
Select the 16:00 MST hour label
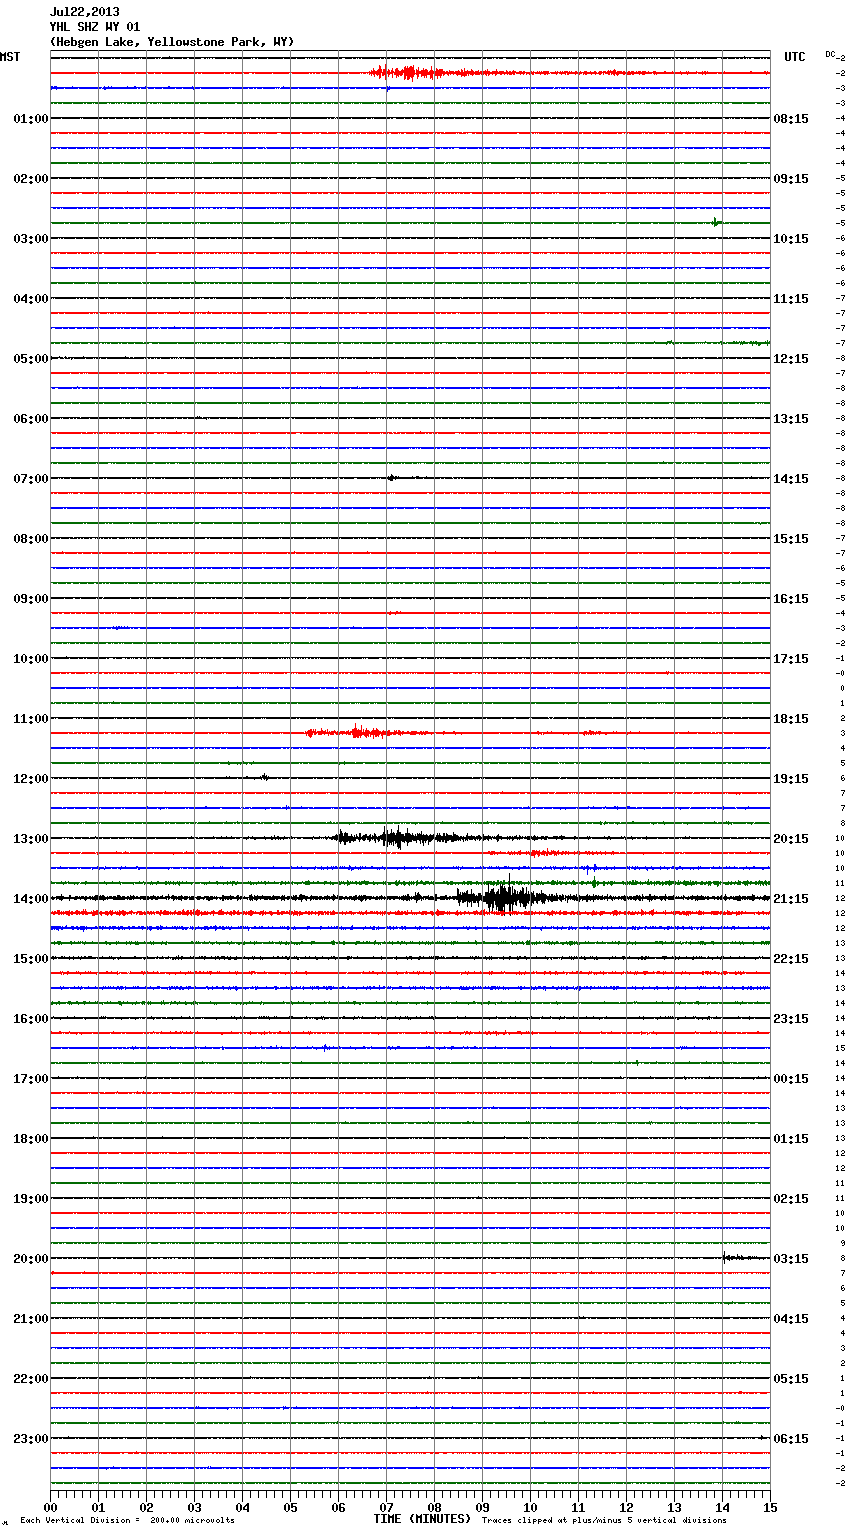(x=31, y=1019)
